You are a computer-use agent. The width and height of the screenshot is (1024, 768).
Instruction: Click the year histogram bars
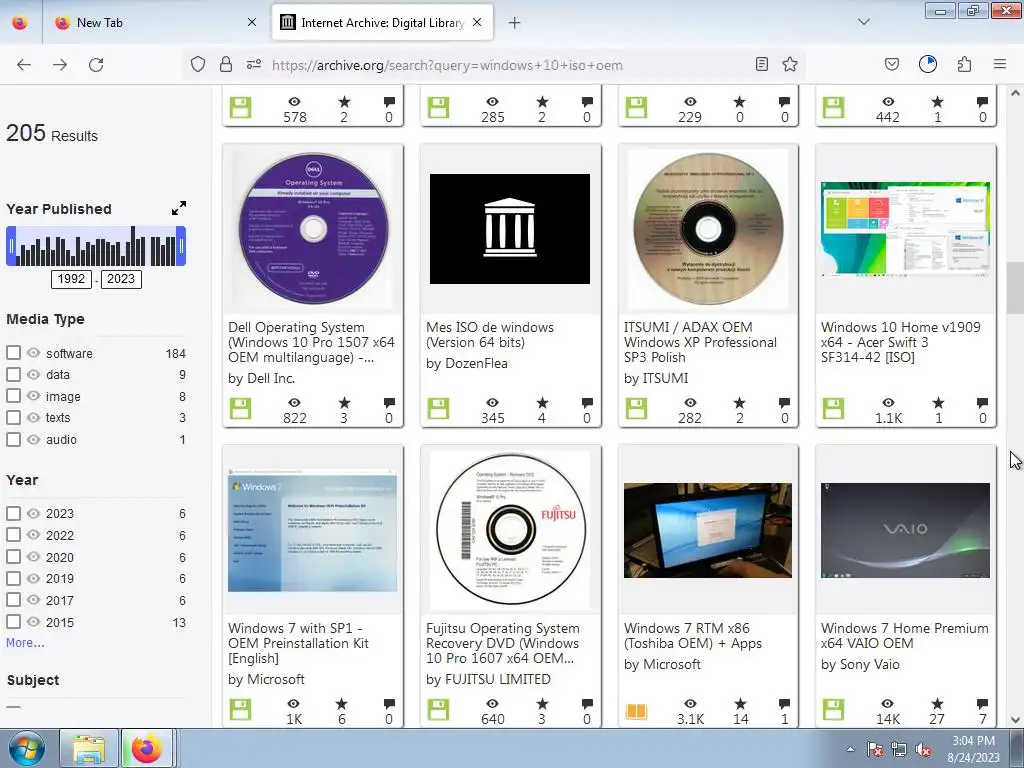point(96,246)
